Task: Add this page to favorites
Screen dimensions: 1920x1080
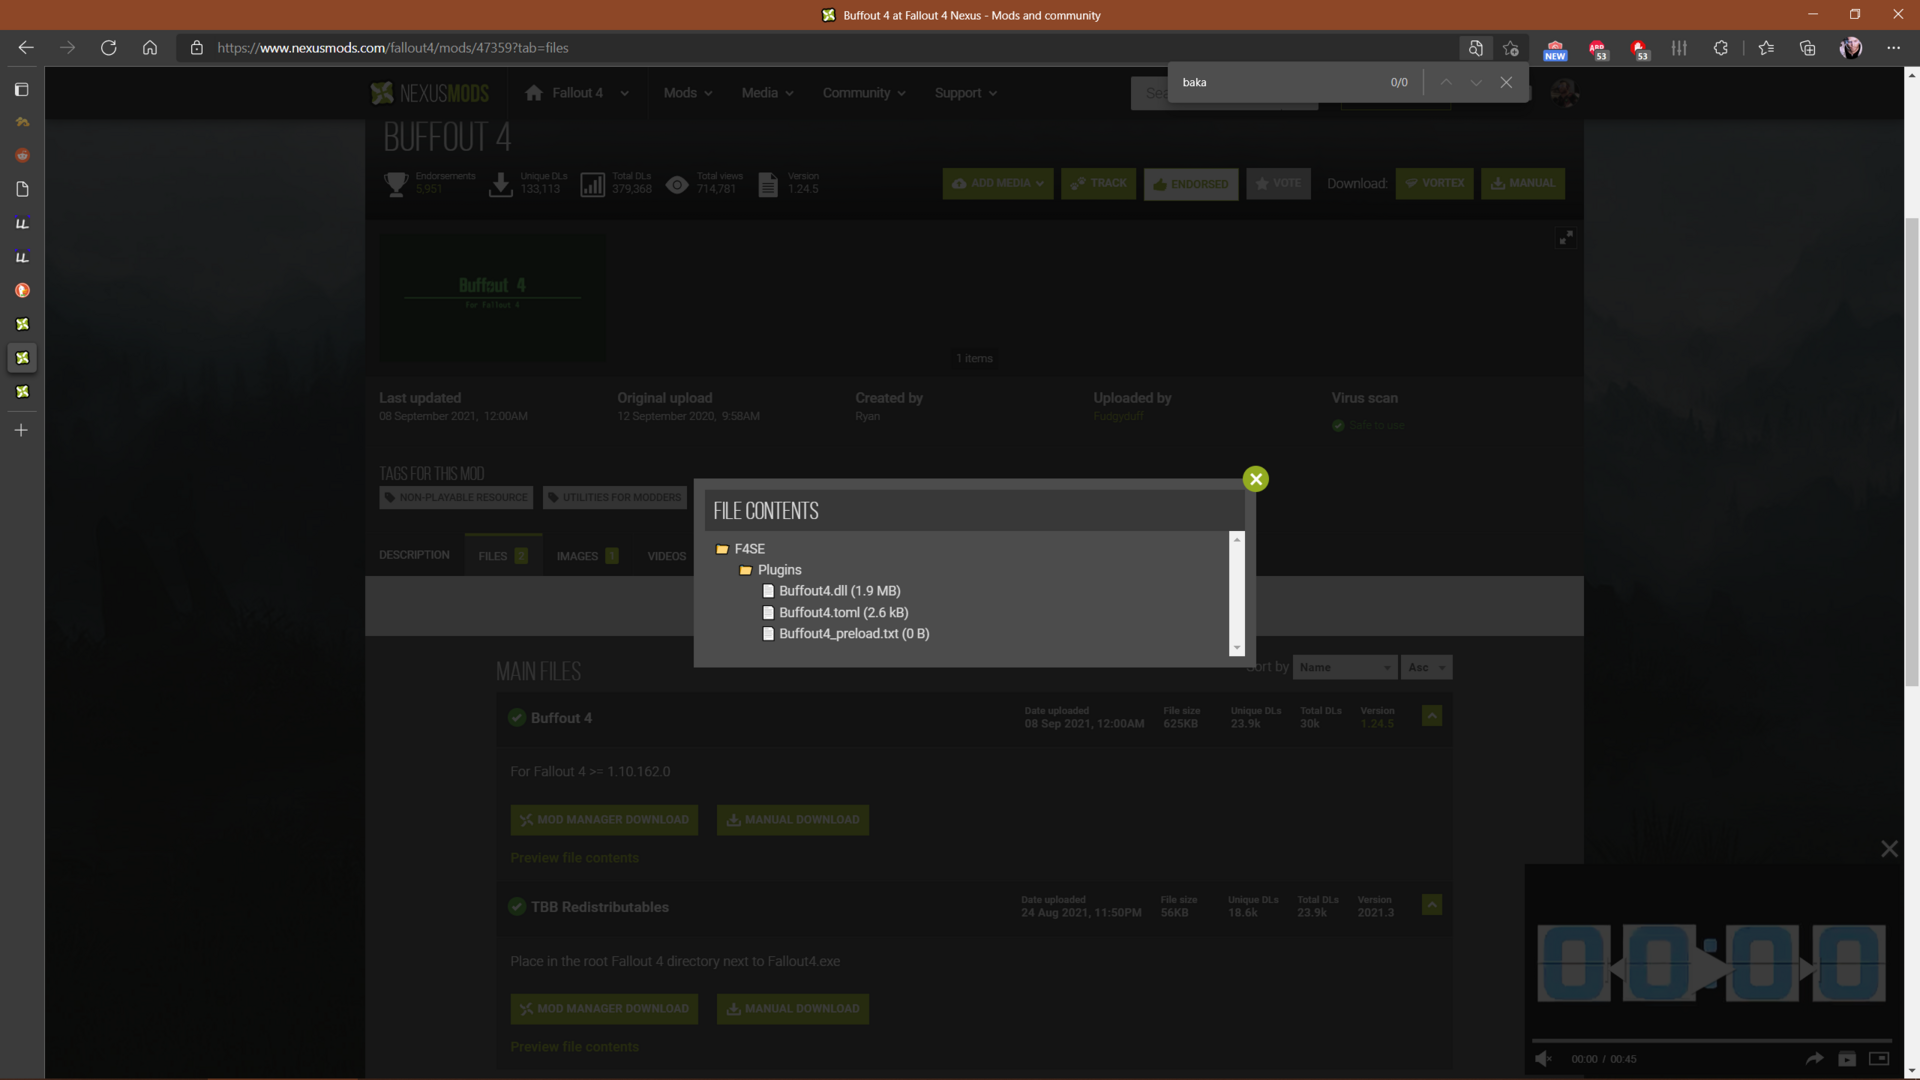Action: tap(1511, 48)
